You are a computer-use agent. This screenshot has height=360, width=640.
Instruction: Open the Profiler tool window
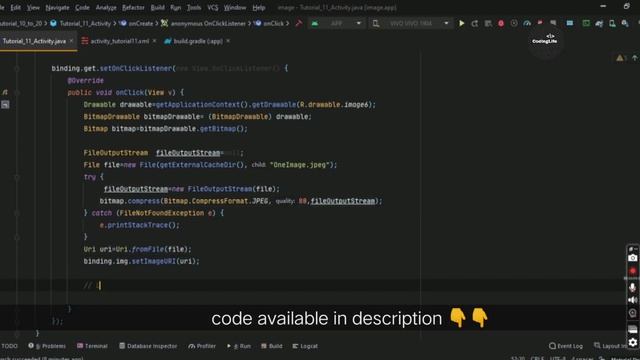coord(202,346)
